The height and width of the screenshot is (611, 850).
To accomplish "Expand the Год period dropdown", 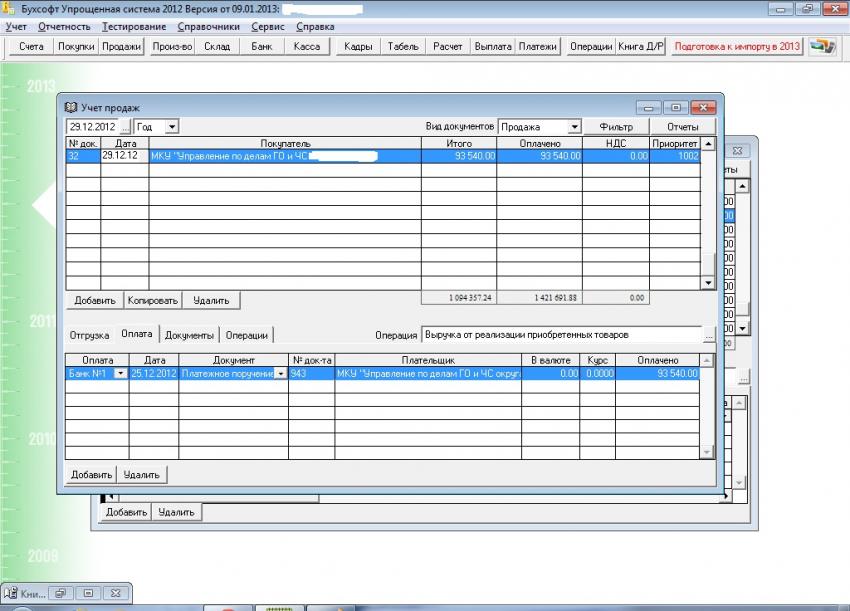I will coord(171,127).
